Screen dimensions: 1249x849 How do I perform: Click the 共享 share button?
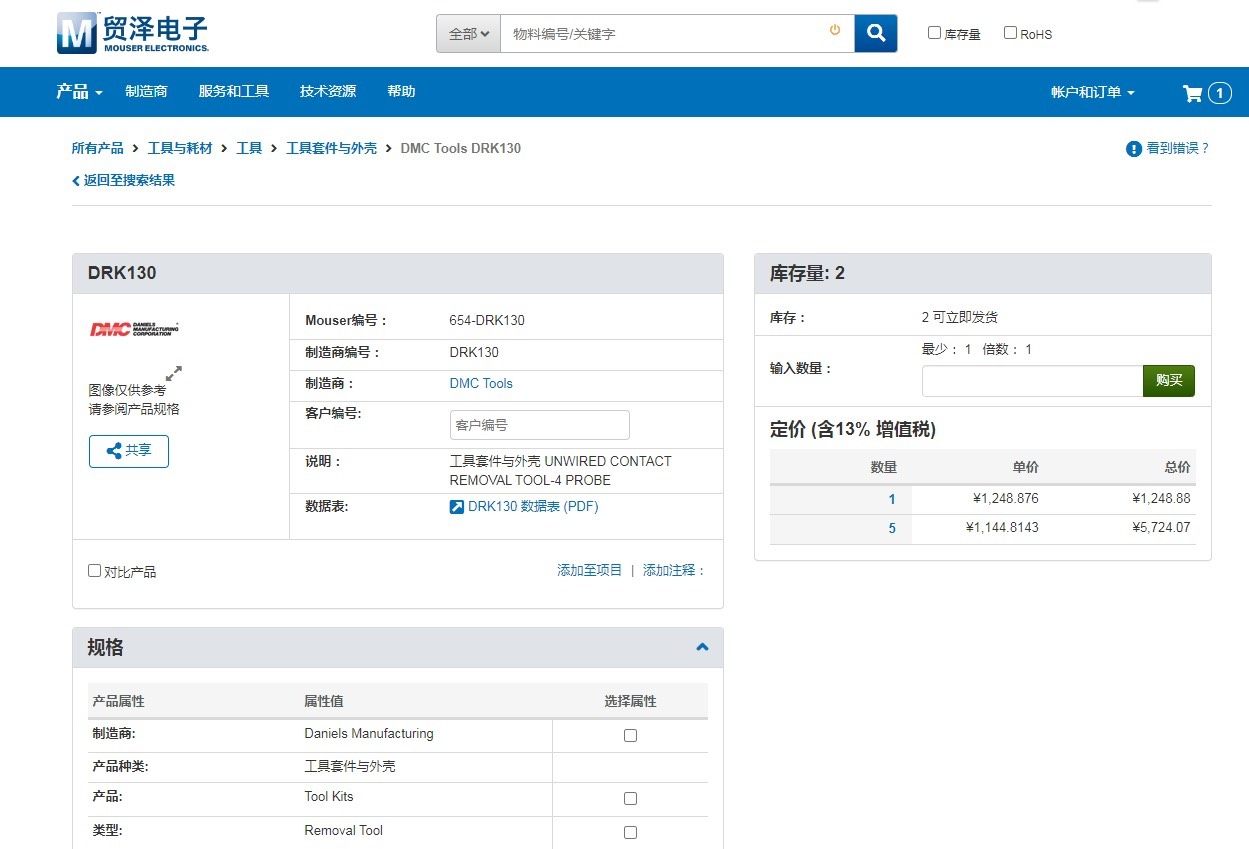point(129,451)
